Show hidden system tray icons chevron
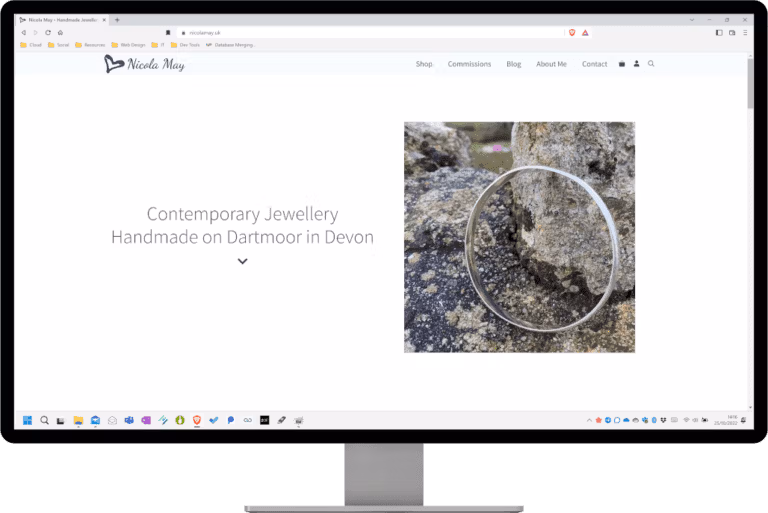The width and height of the screenshot is (768, 513). [x=589, y=420]
